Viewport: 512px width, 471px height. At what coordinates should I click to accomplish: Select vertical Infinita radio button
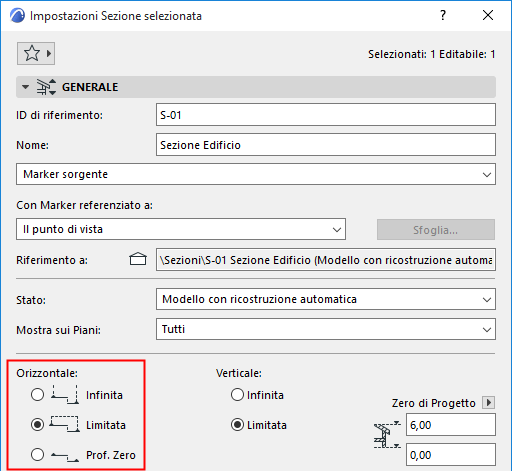point(237,395)
